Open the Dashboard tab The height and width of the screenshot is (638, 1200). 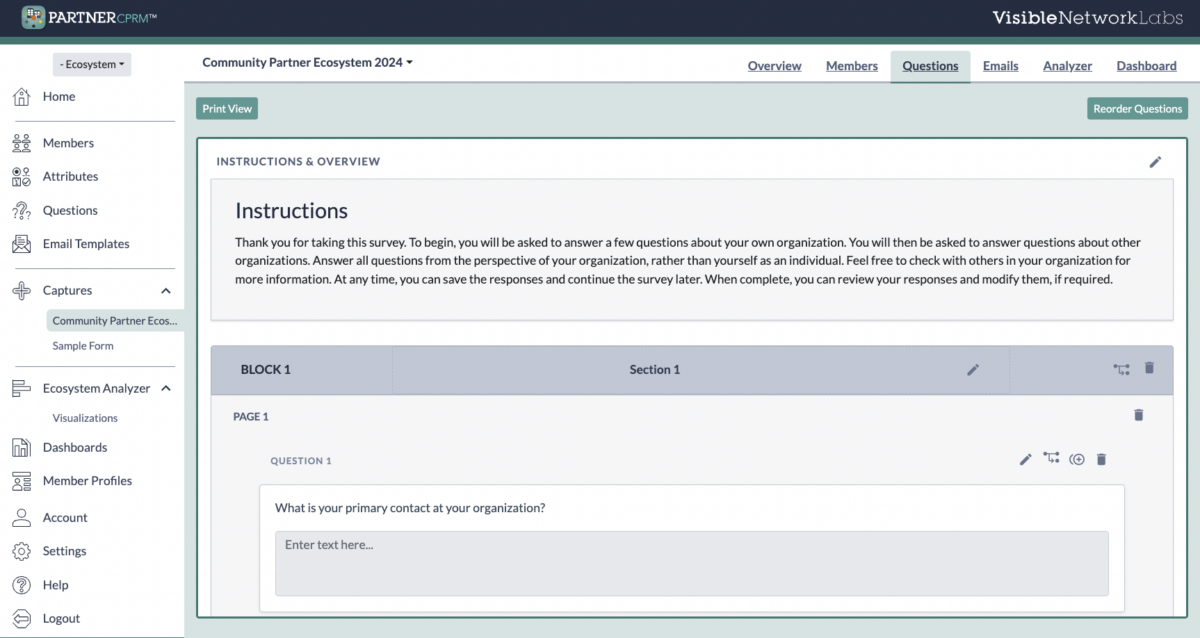point(1147,66)
